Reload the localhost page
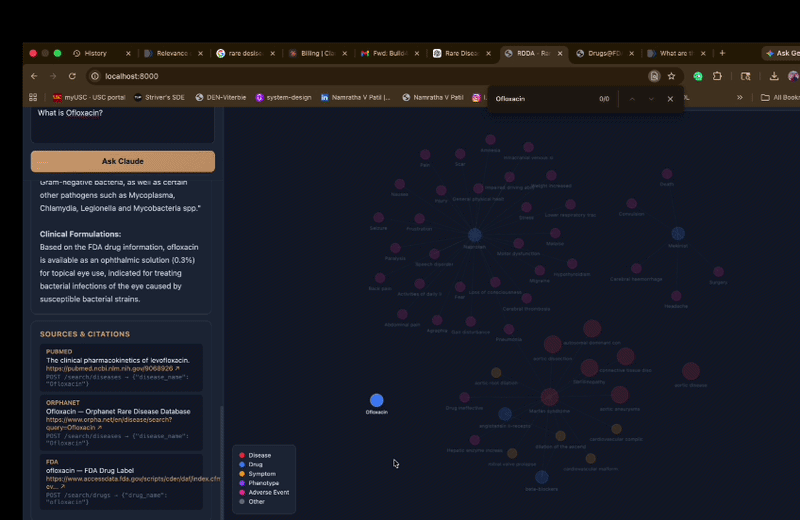 (x=72, y=76)
